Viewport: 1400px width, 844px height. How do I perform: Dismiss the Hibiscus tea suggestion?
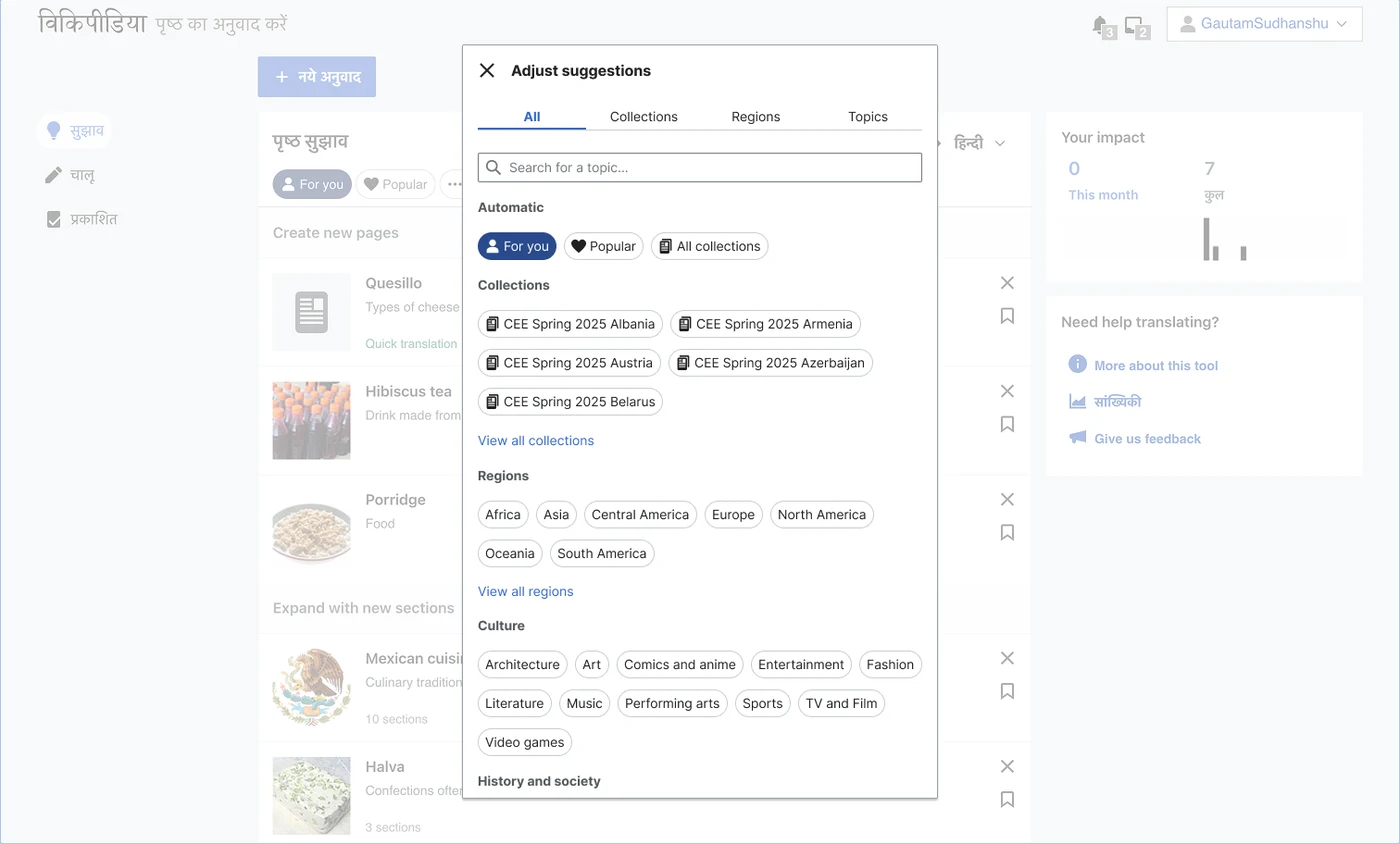tap(1007, 391)
